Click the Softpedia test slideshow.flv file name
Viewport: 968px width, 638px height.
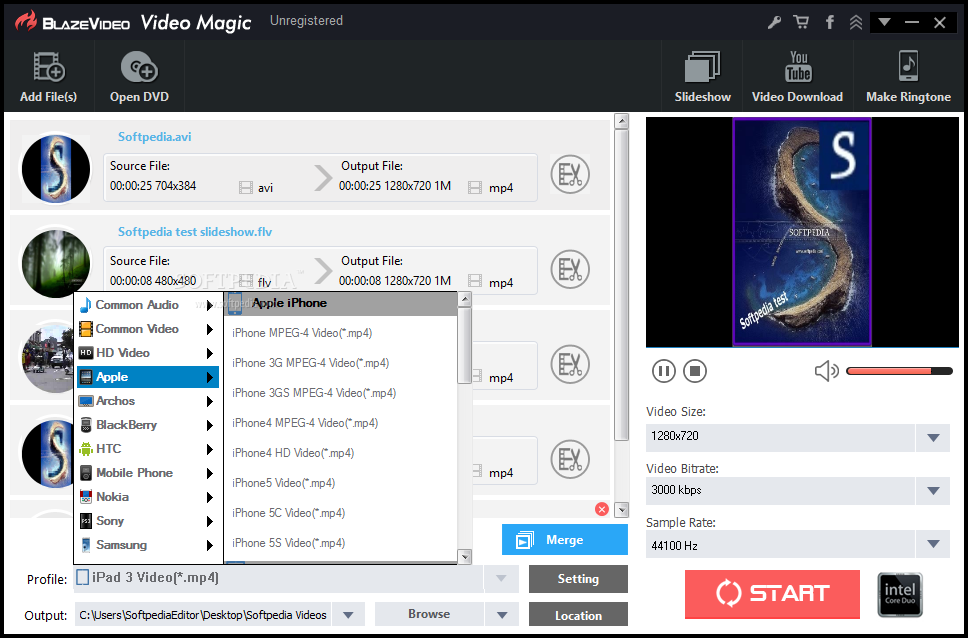click(195, 232)
